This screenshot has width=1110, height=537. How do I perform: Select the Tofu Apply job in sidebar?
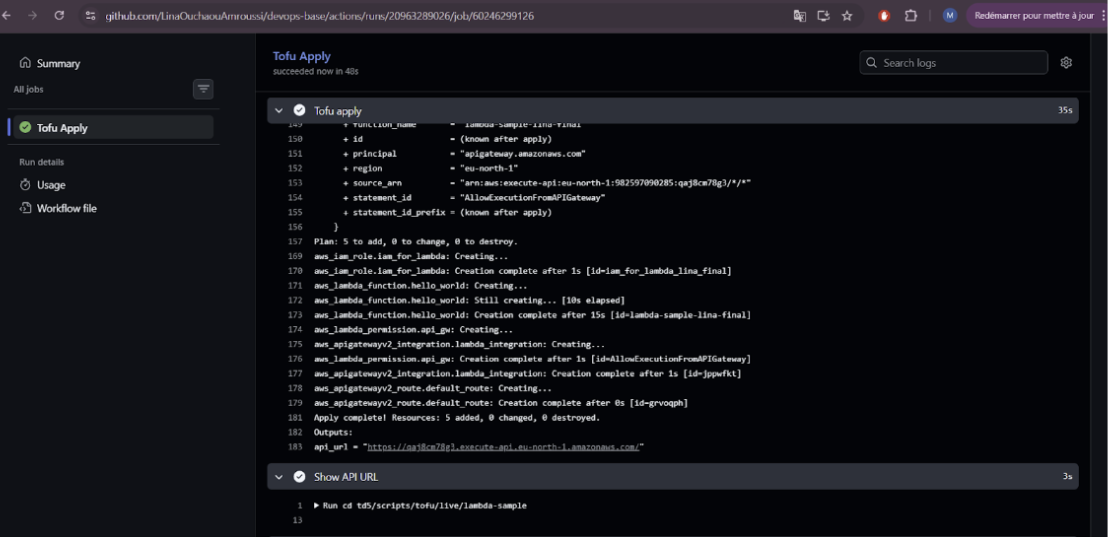point(62,128)
